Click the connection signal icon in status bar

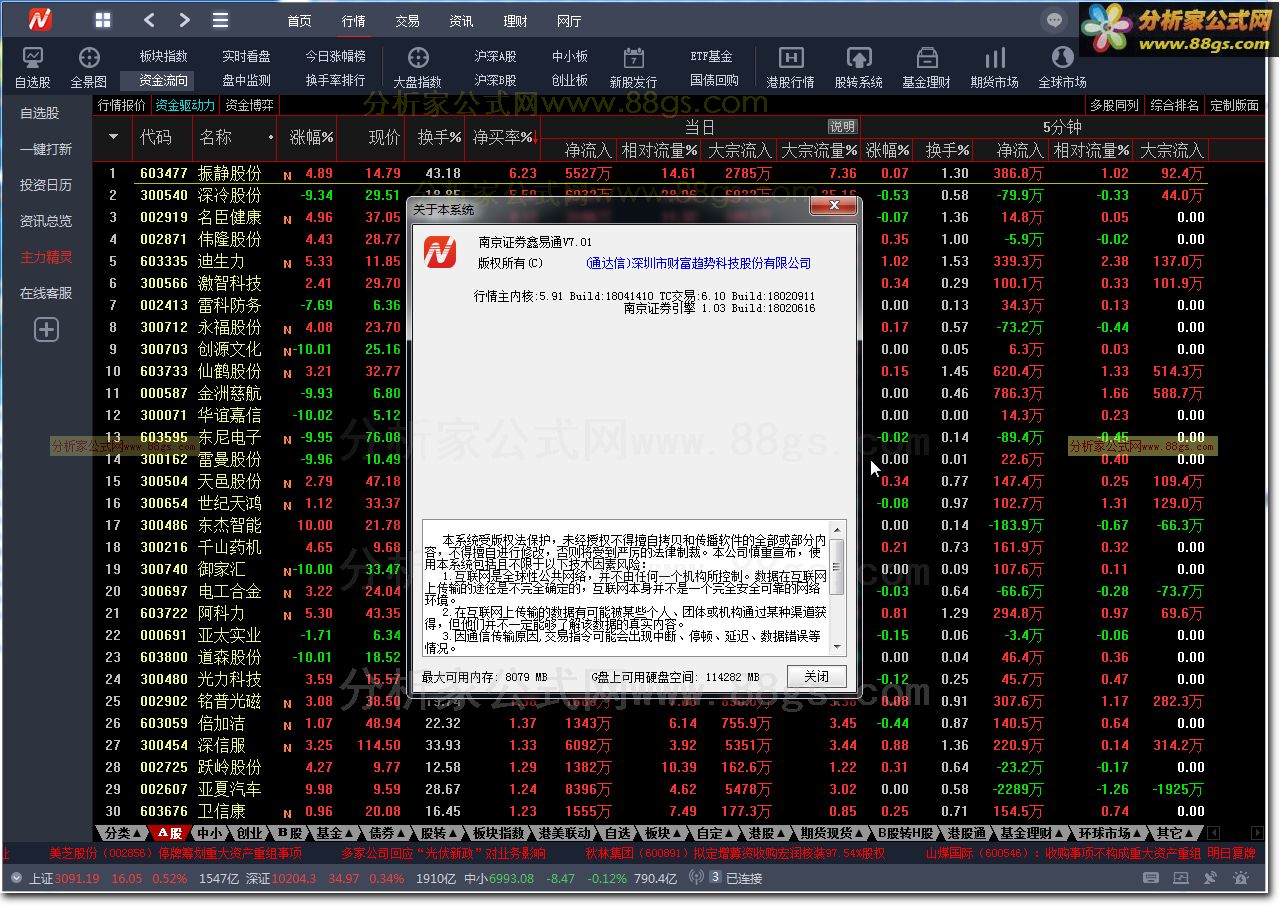[696, 878]
